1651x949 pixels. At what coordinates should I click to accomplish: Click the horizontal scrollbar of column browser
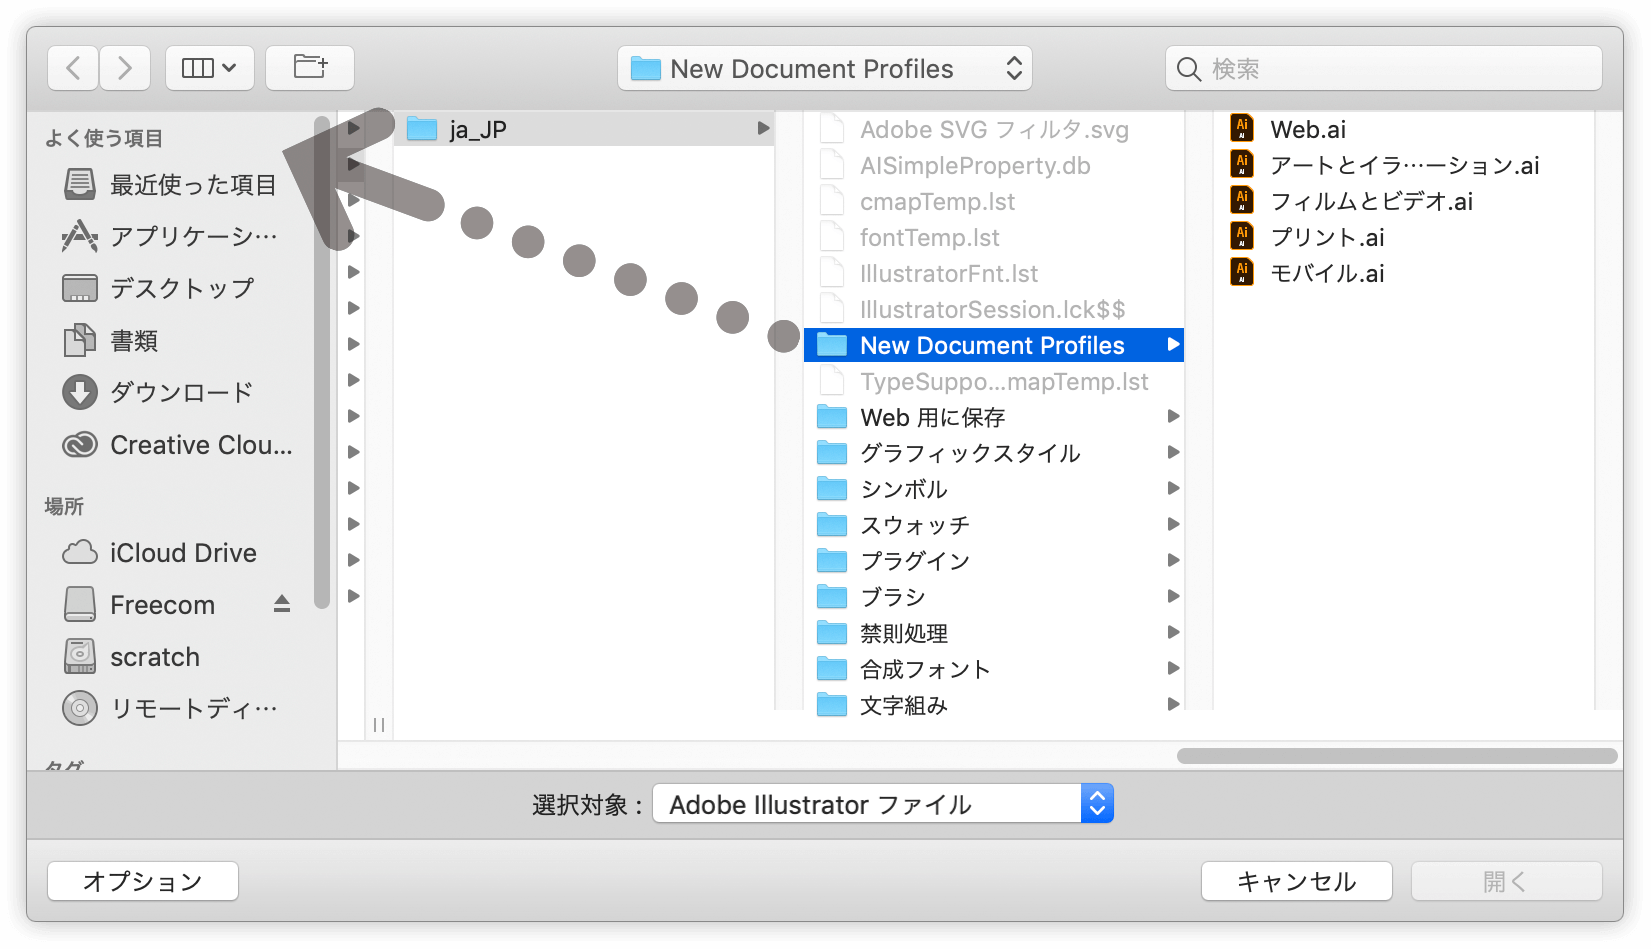[1397, 756]
